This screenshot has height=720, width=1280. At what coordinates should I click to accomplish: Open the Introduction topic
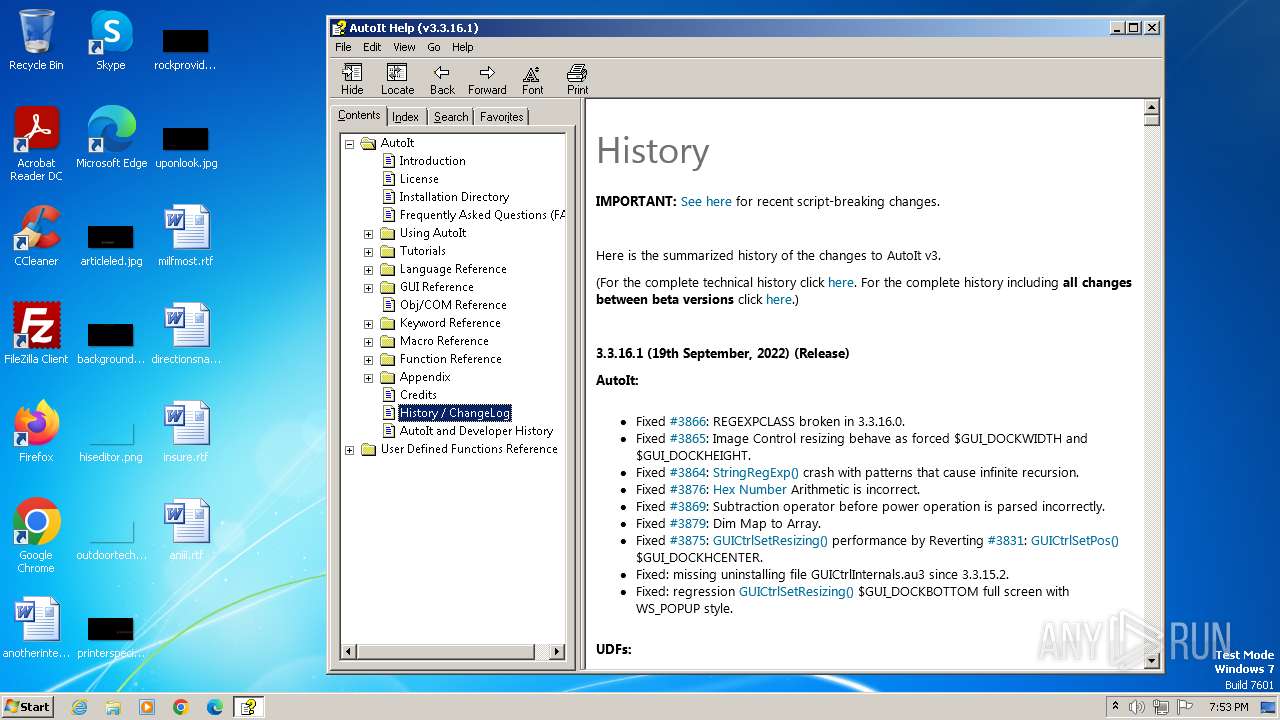coord(432,161)
